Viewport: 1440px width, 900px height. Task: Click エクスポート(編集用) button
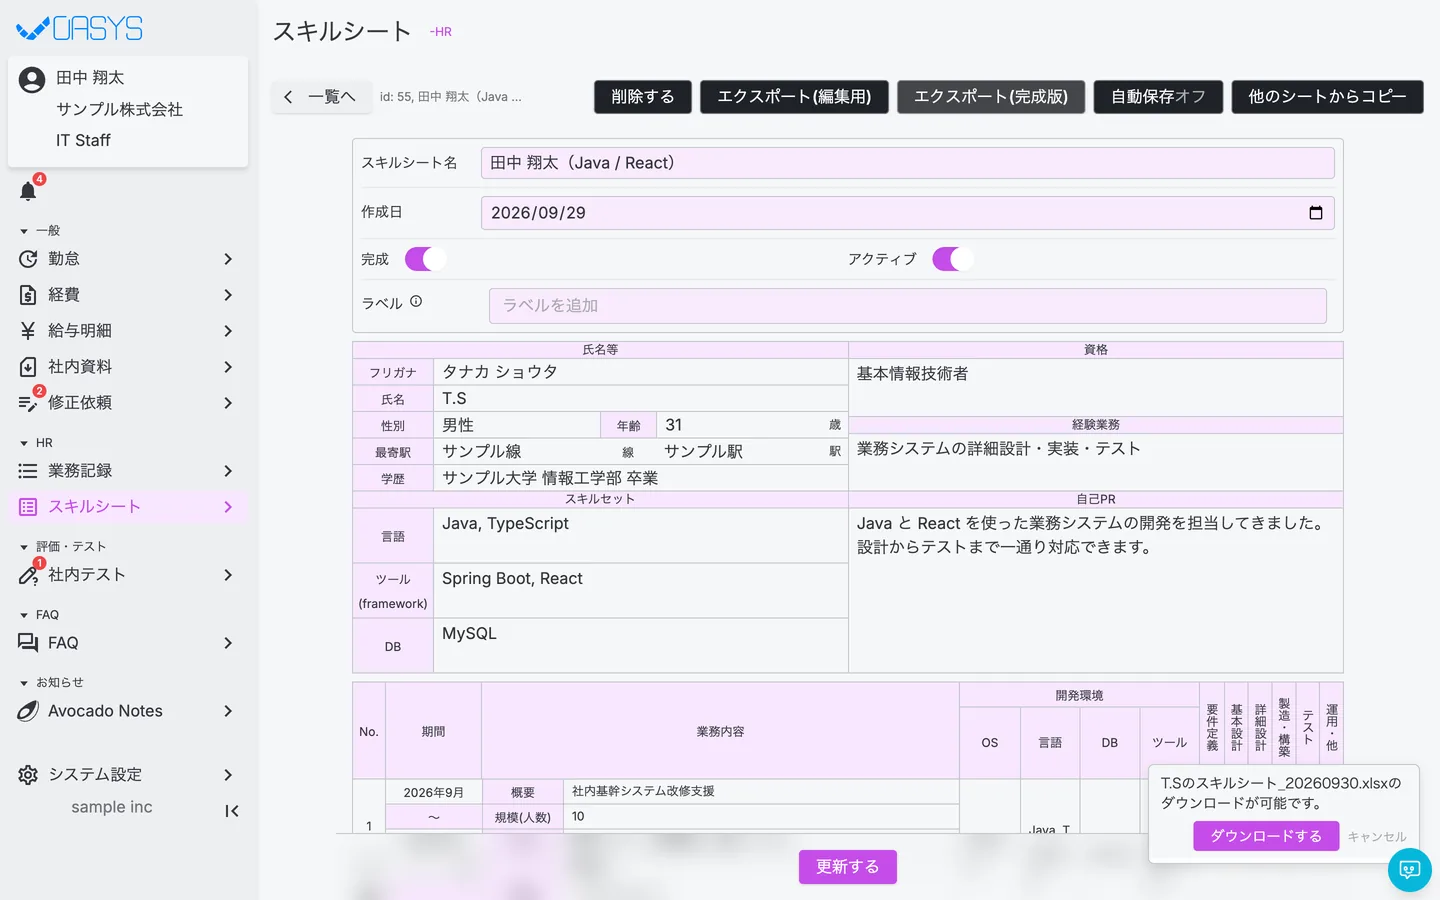point(794,97)
